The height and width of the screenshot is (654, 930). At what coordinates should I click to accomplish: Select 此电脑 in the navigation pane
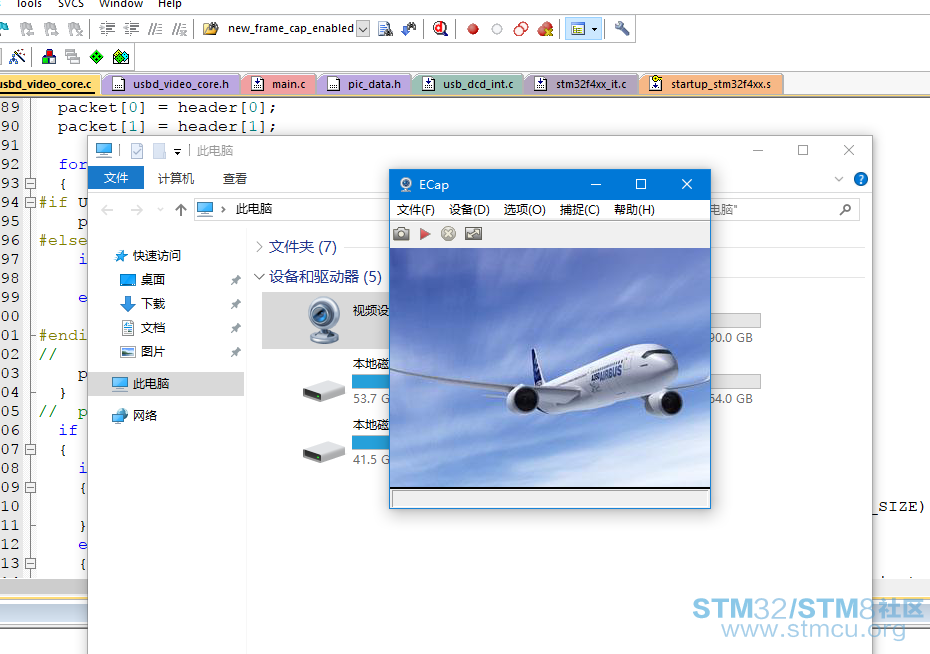pyautogui.click(x=150, y=384)
